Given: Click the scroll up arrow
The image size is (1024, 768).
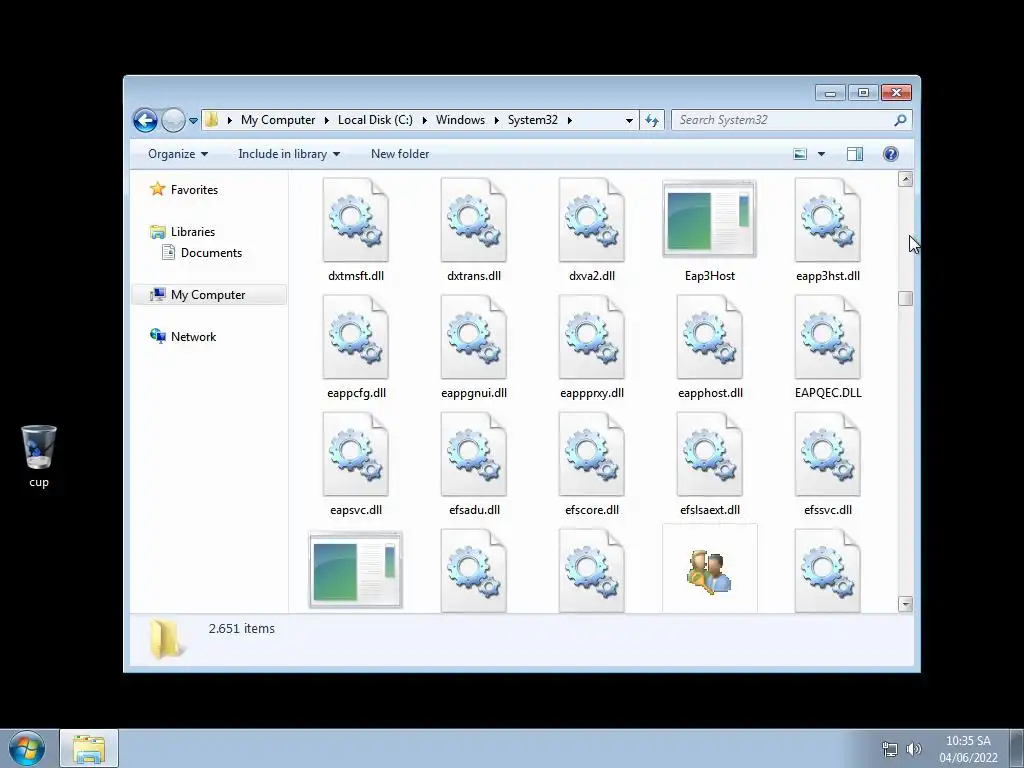Looking at the screenshot, I should [x=905, y=179].
